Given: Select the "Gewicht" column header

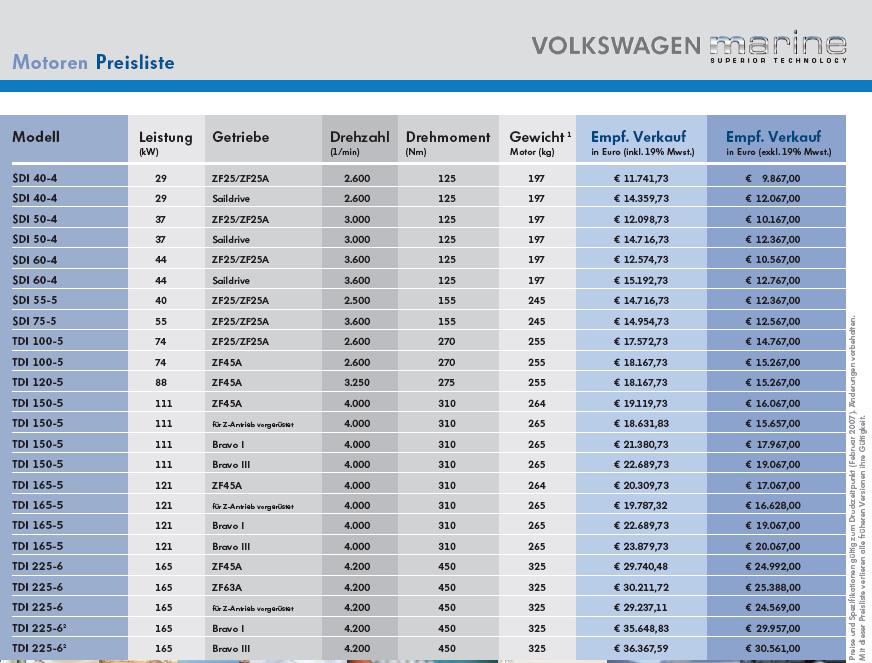Looking at the screenshot, I should (539, 142).
